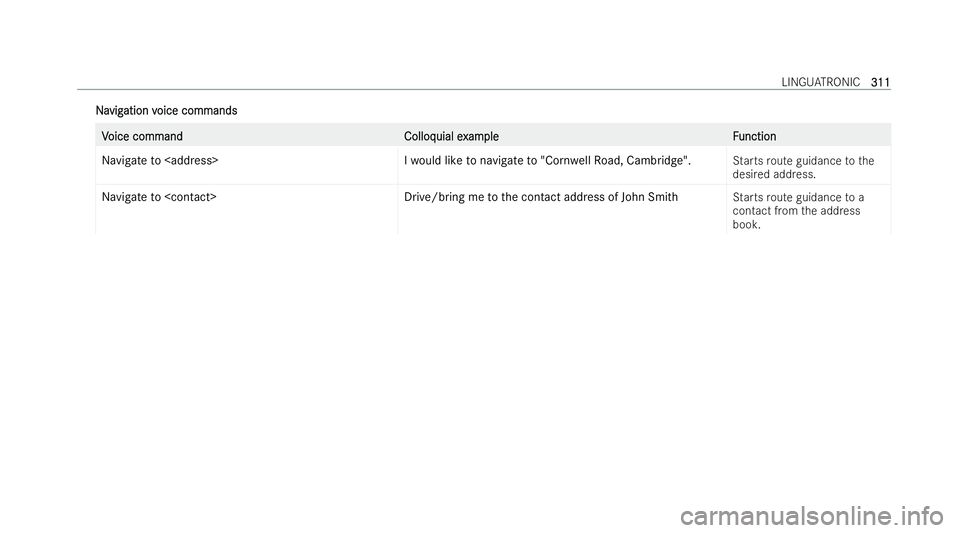Select the 'Colloquial example' column header
The width and height of the screenshot is (960, 533).
451,136
